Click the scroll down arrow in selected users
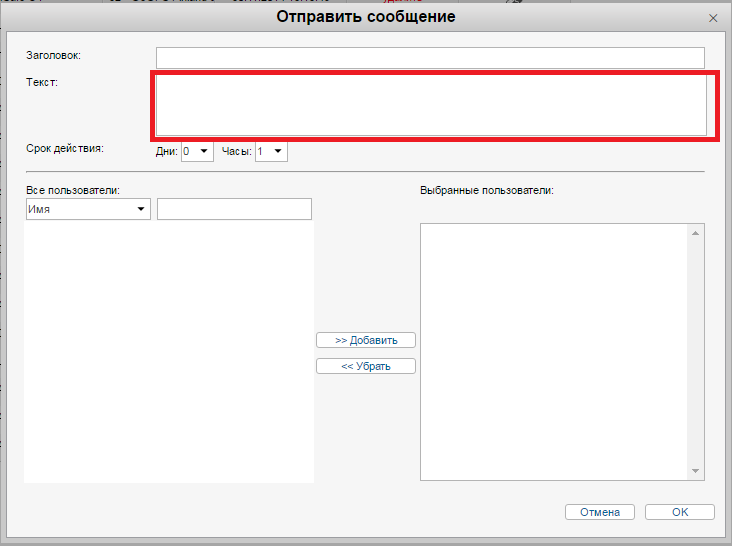Viewport: 732px width, 546px height. pyautogui.click(x=695, y=471)
